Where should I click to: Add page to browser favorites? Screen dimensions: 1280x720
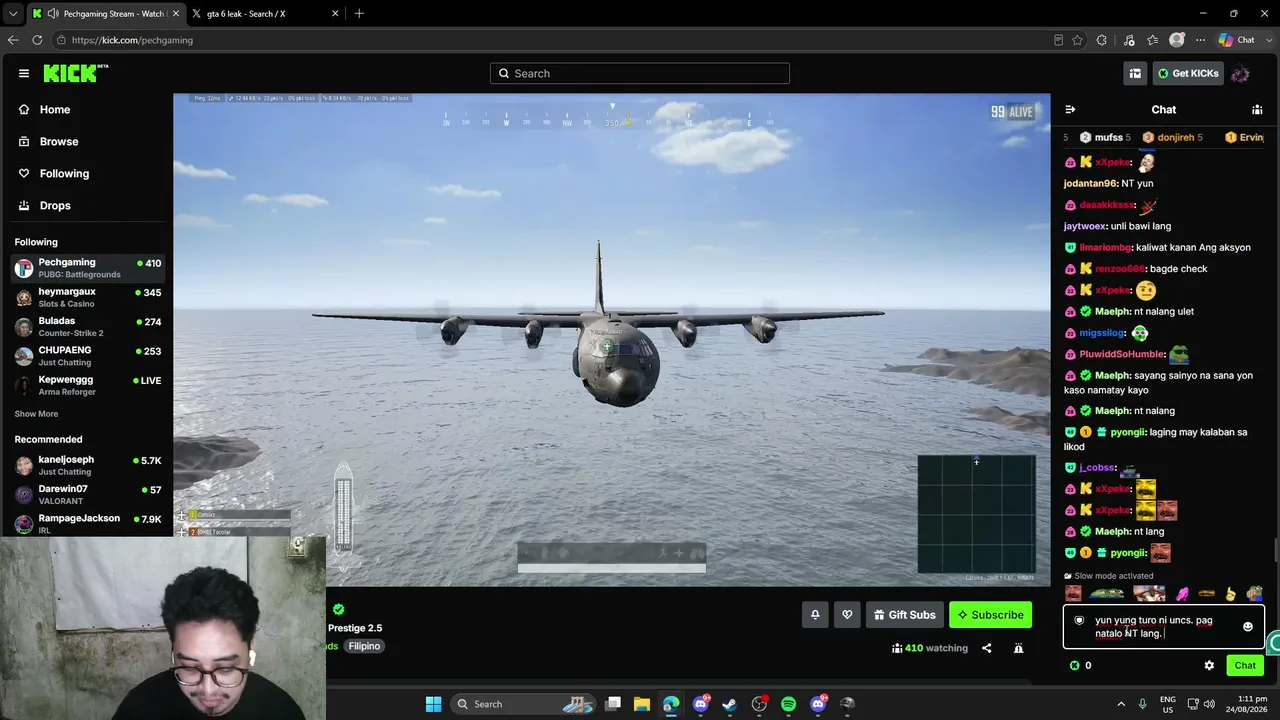click(1077, 40)
